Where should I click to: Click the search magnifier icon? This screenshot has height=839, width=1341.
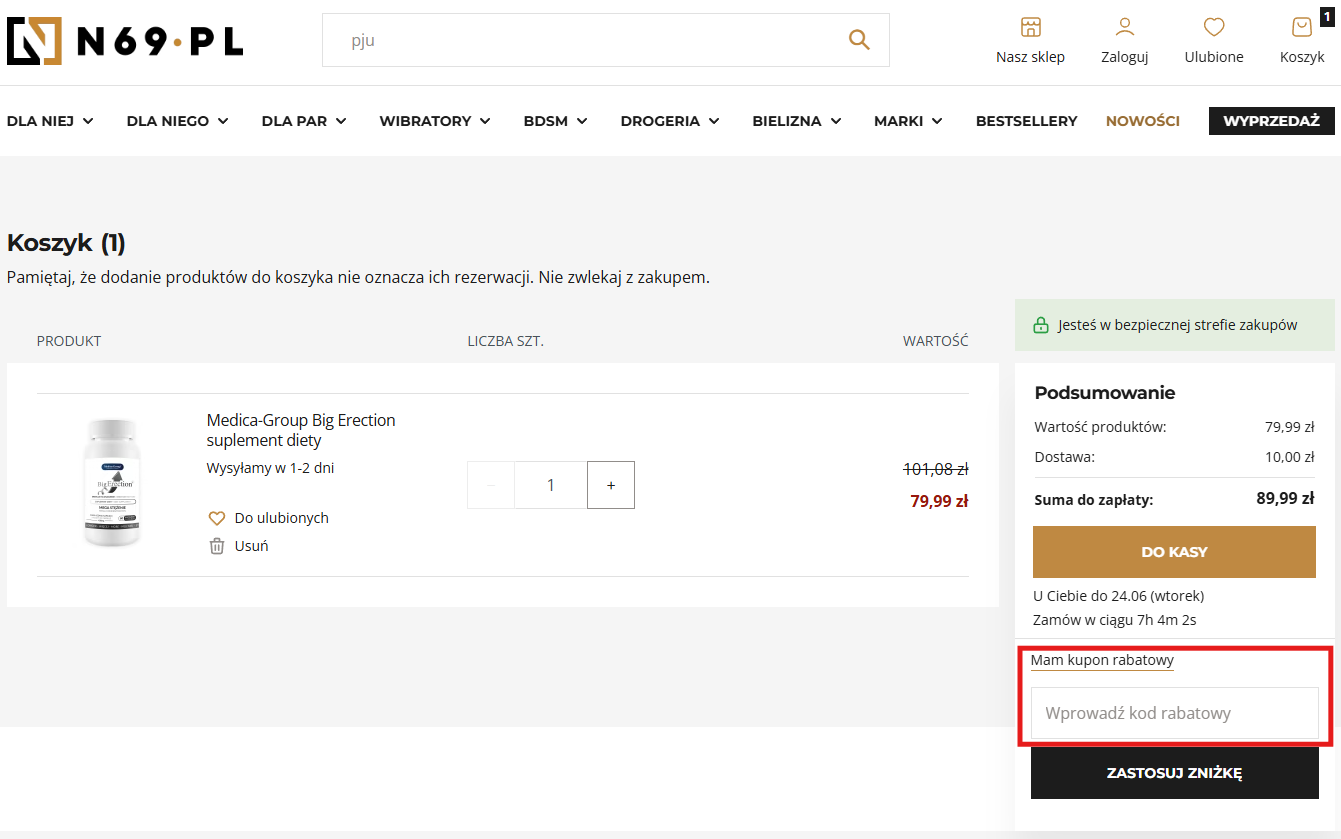tap(858, 40)
